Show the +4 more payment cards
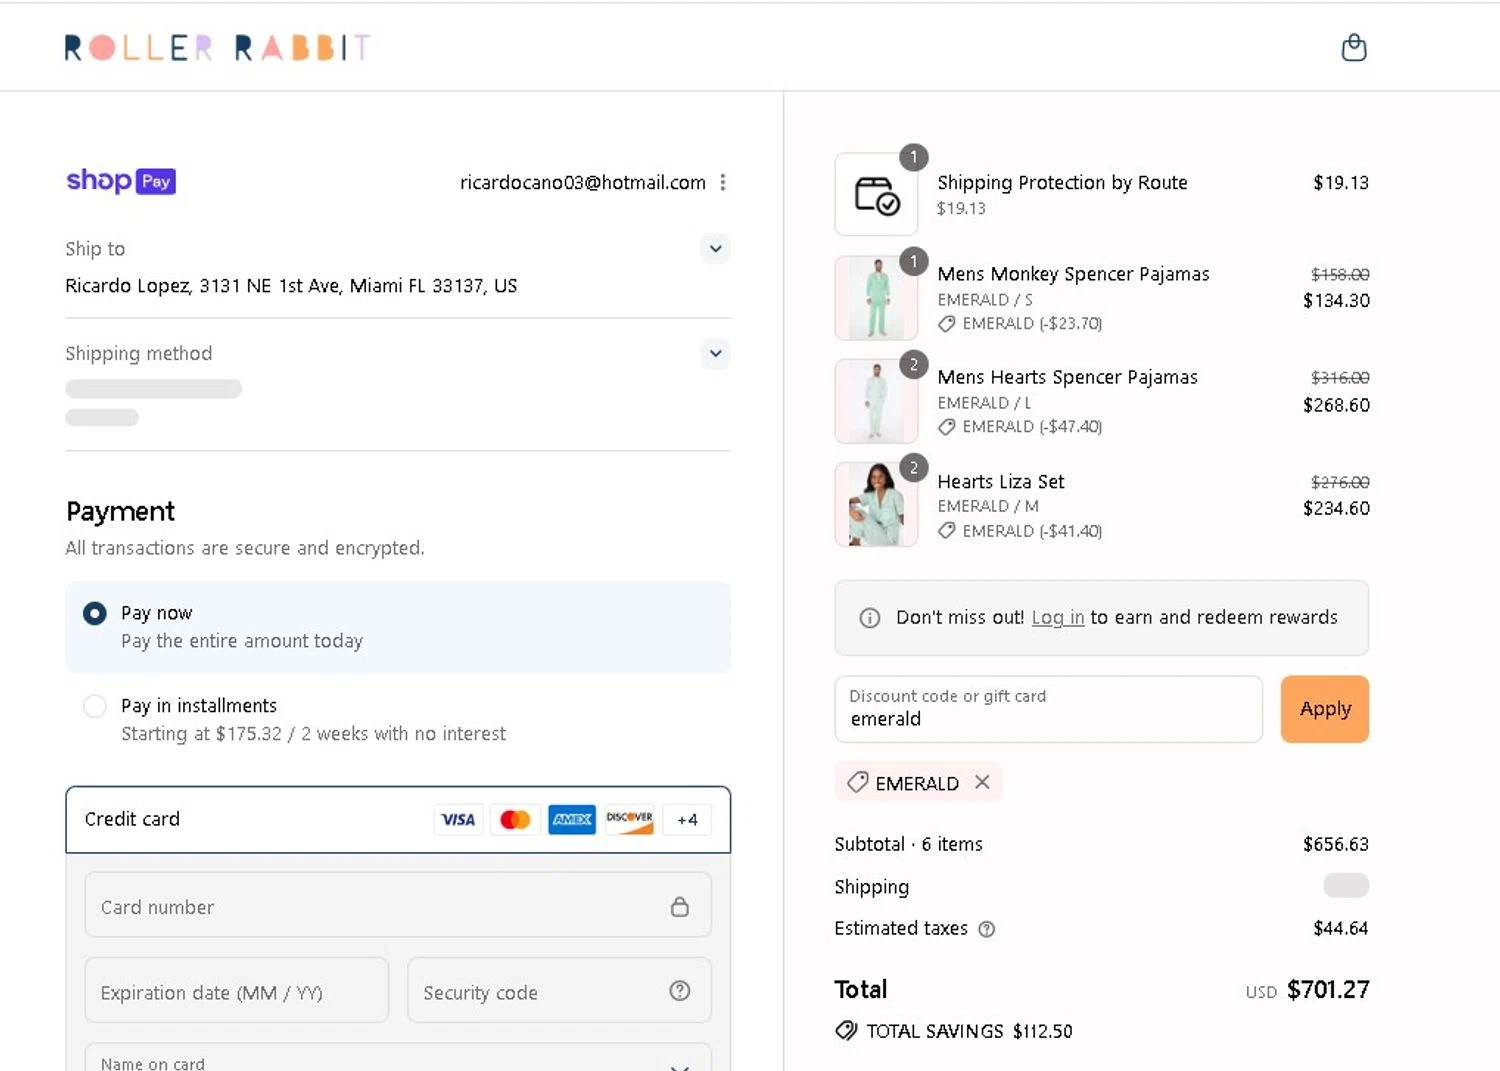 687,820
